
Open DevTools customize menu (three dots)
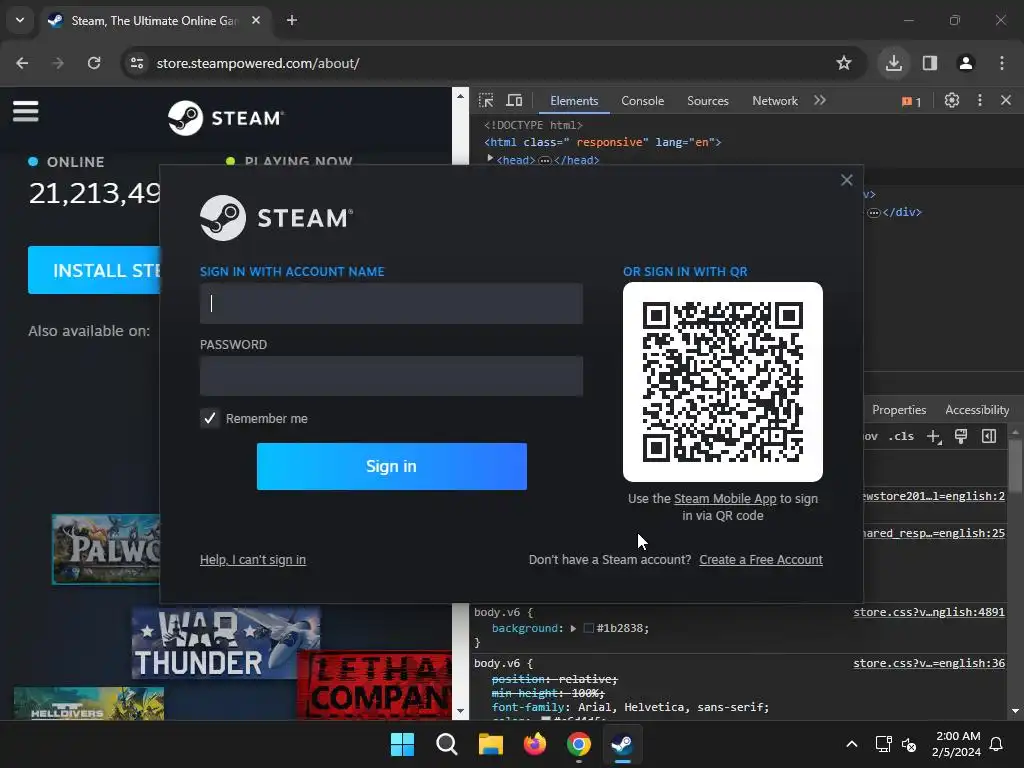980,101
